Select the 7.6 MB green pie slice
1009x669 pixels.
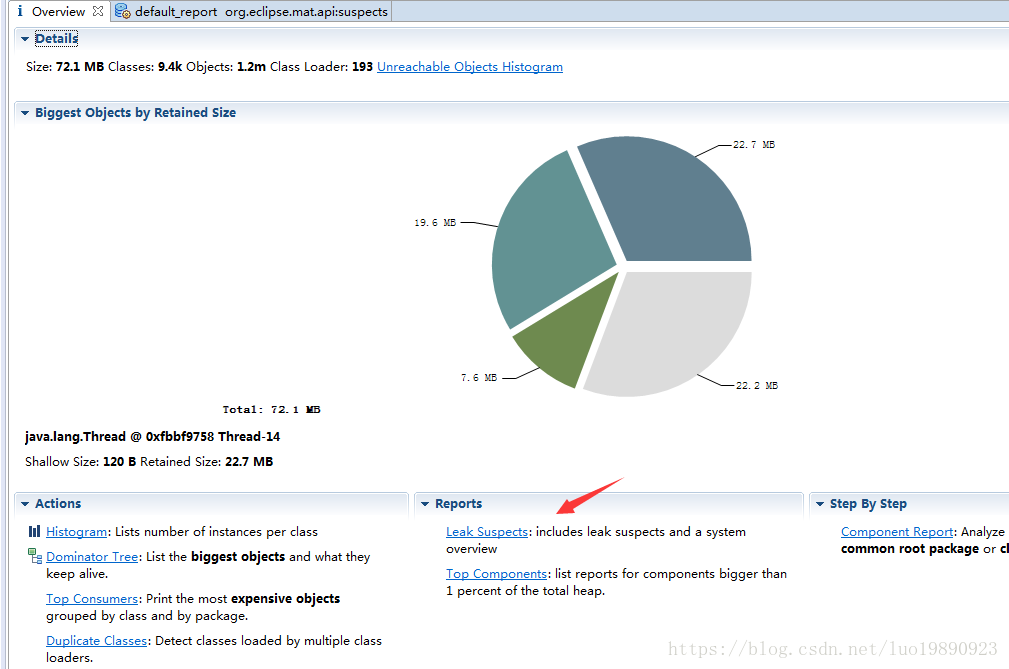point(566,334)
